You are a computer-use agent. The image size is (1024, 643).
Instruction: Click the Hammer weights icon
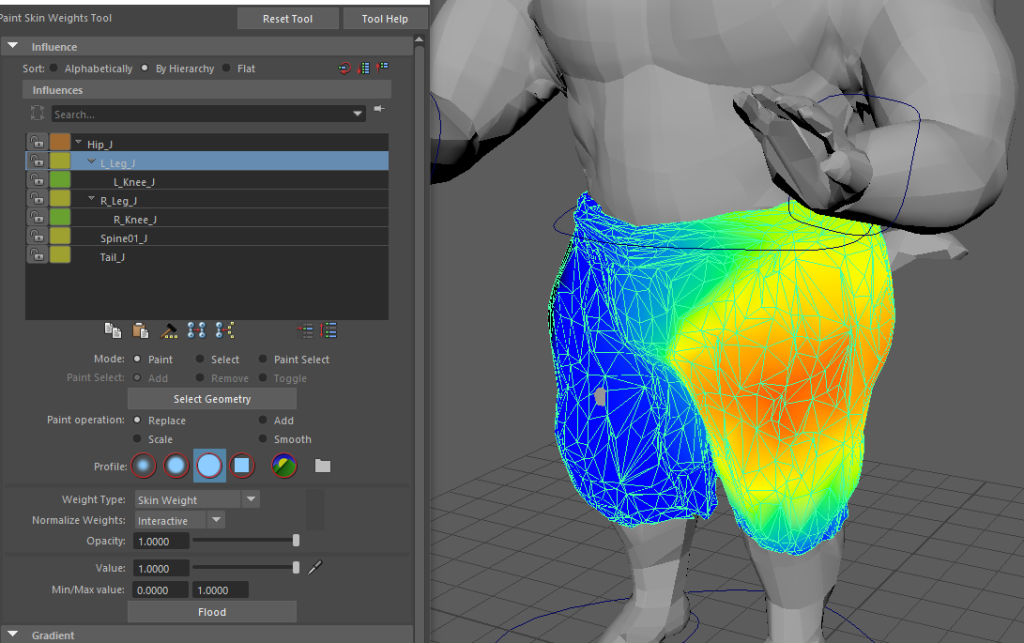pyautogui.click(x=169, y=330)
